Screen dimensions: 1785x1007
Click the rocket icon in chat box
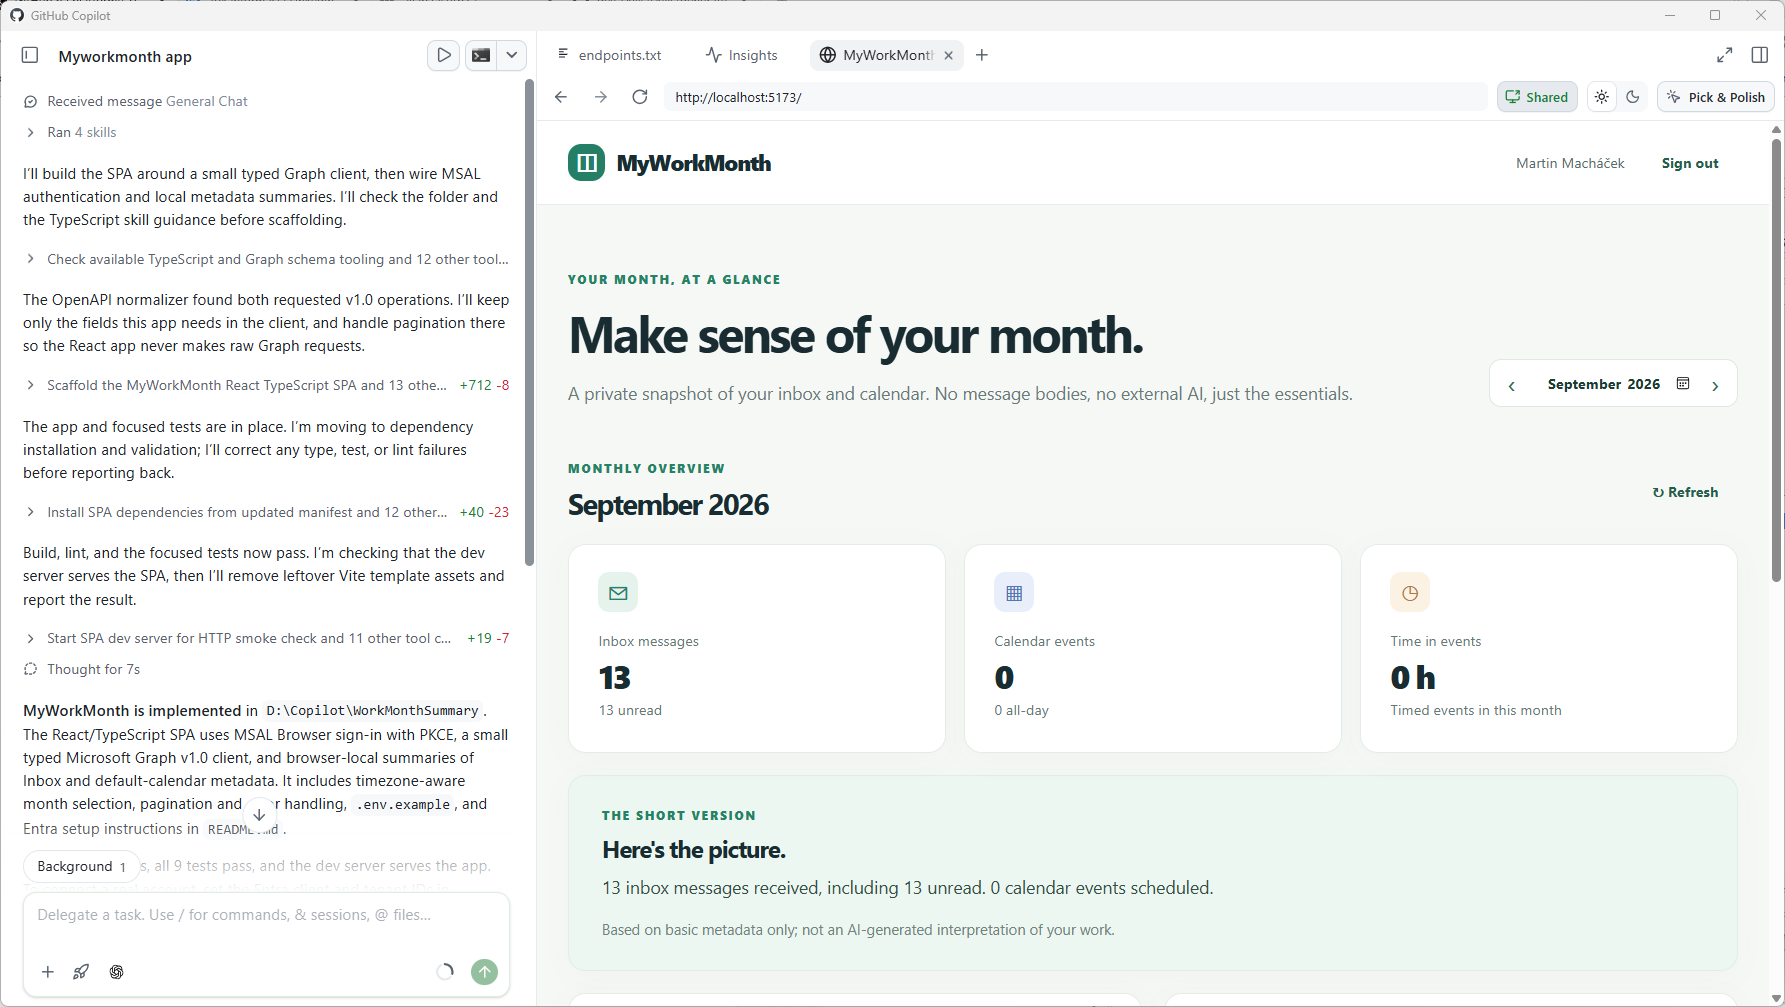(x=81, y=972)
